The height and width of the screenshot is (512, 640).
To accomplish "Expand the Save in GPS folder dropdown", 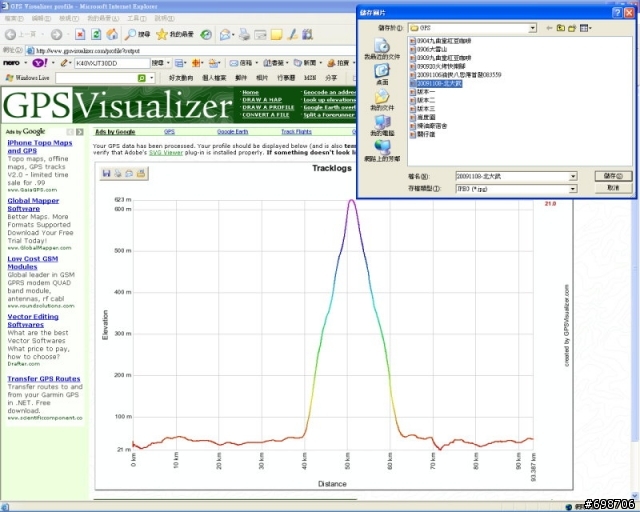I will [532, 28].
